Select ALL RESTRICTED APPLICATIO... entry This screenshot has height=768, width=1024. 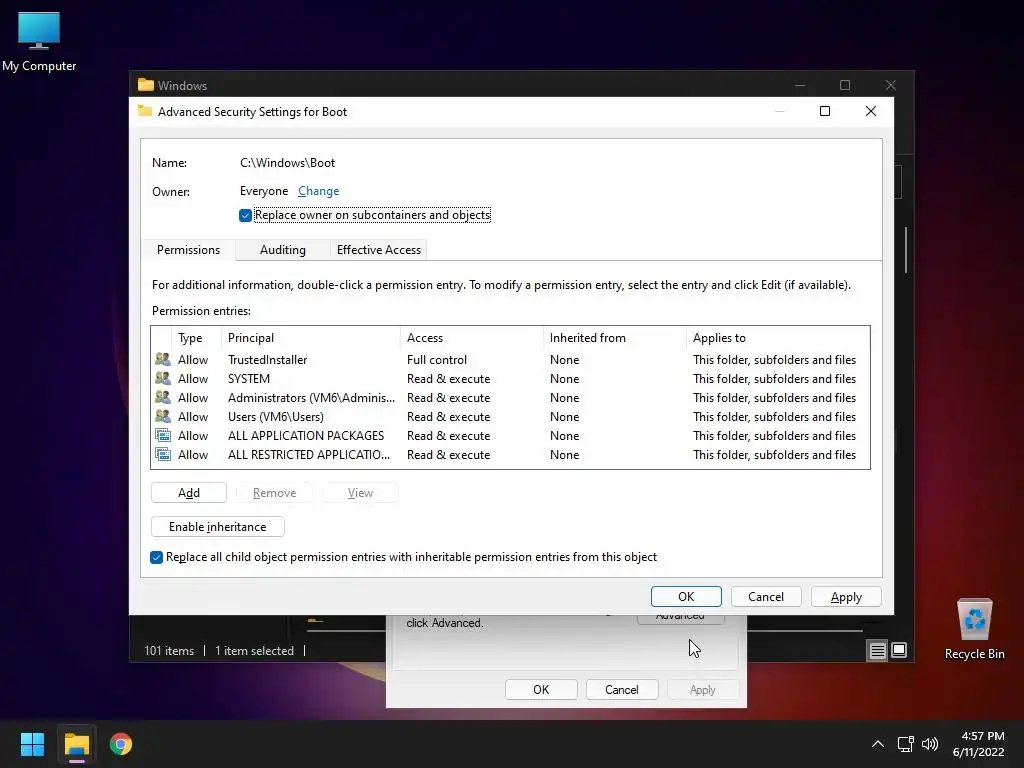click(510, 454)
